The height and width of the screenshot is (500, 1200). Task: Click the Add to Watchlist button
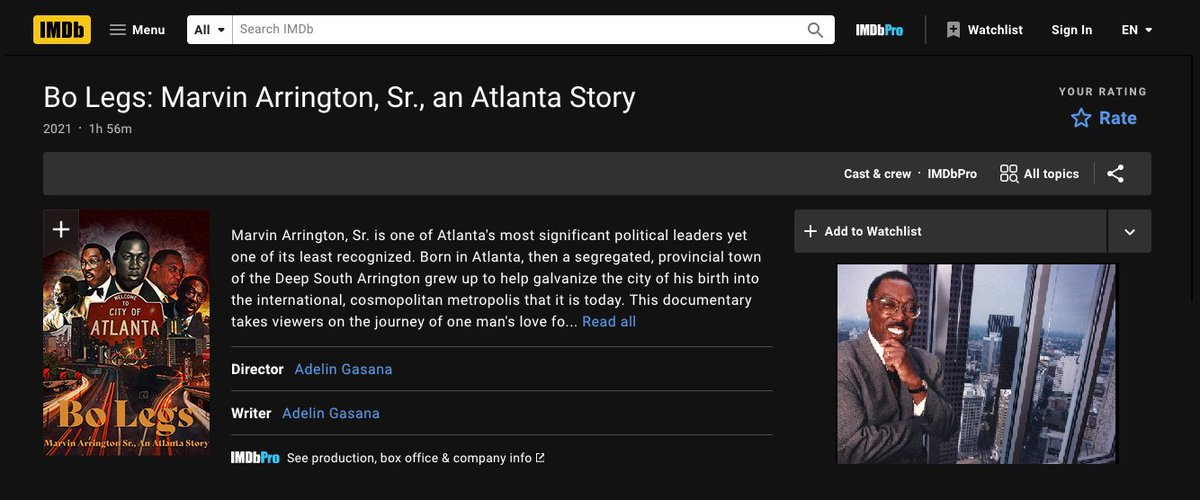950,231
